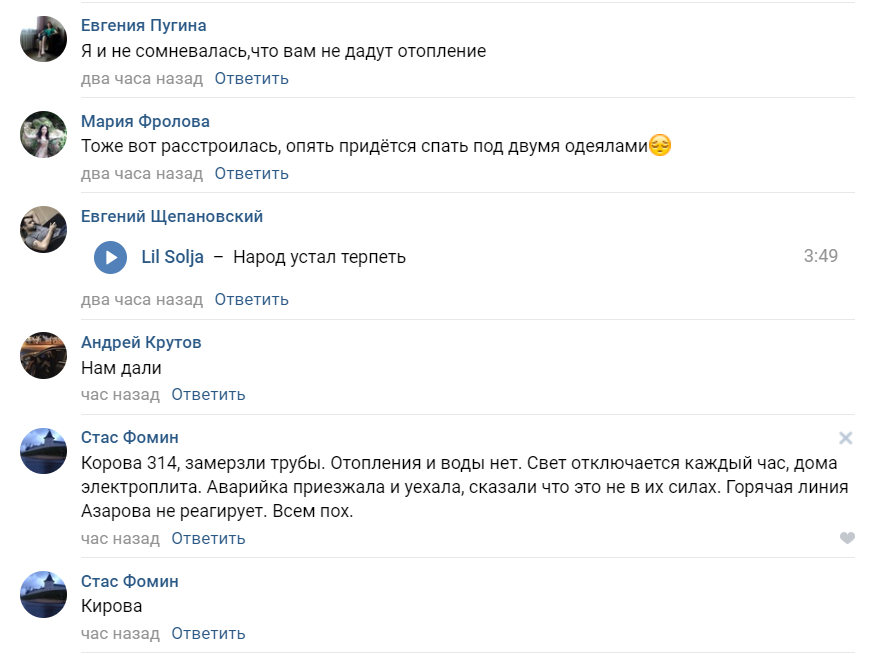Click 'два часа назад' timestamp under Пугина's comment
Screen dimensions: 875x657
click(142, 78)
